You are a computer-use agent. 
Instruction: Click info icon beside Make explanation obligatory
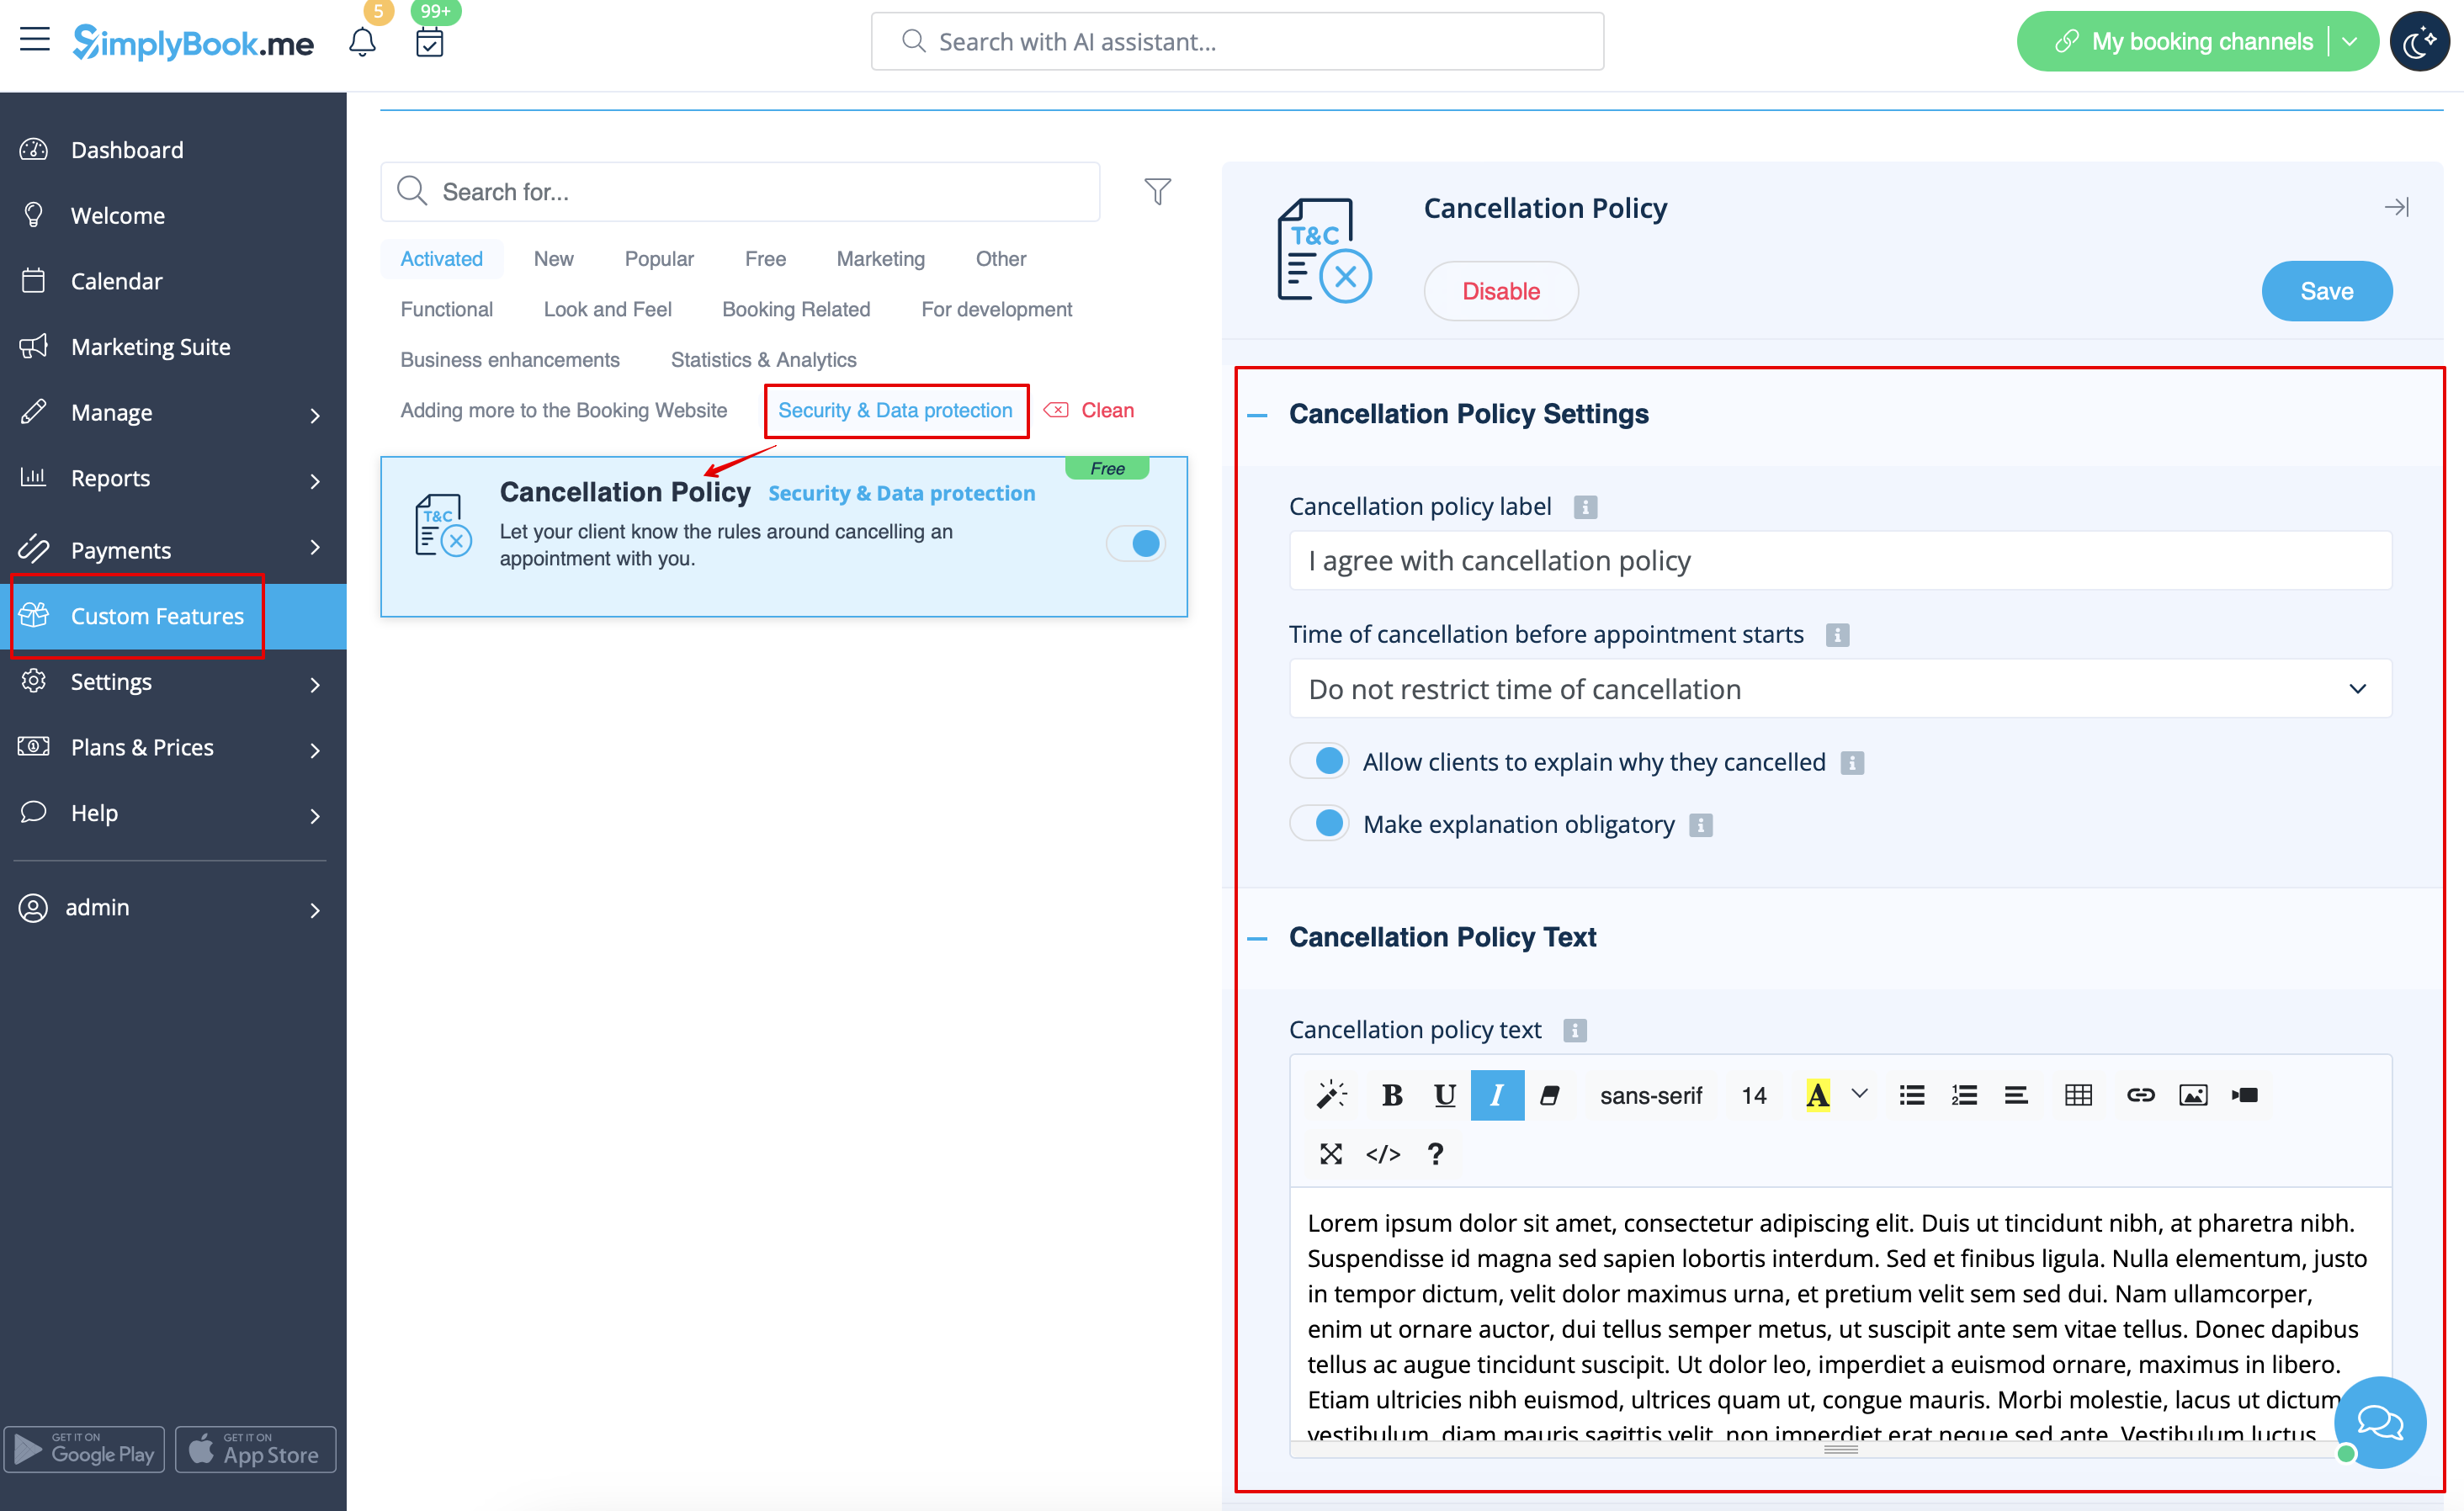click(x=1701, y=825)
